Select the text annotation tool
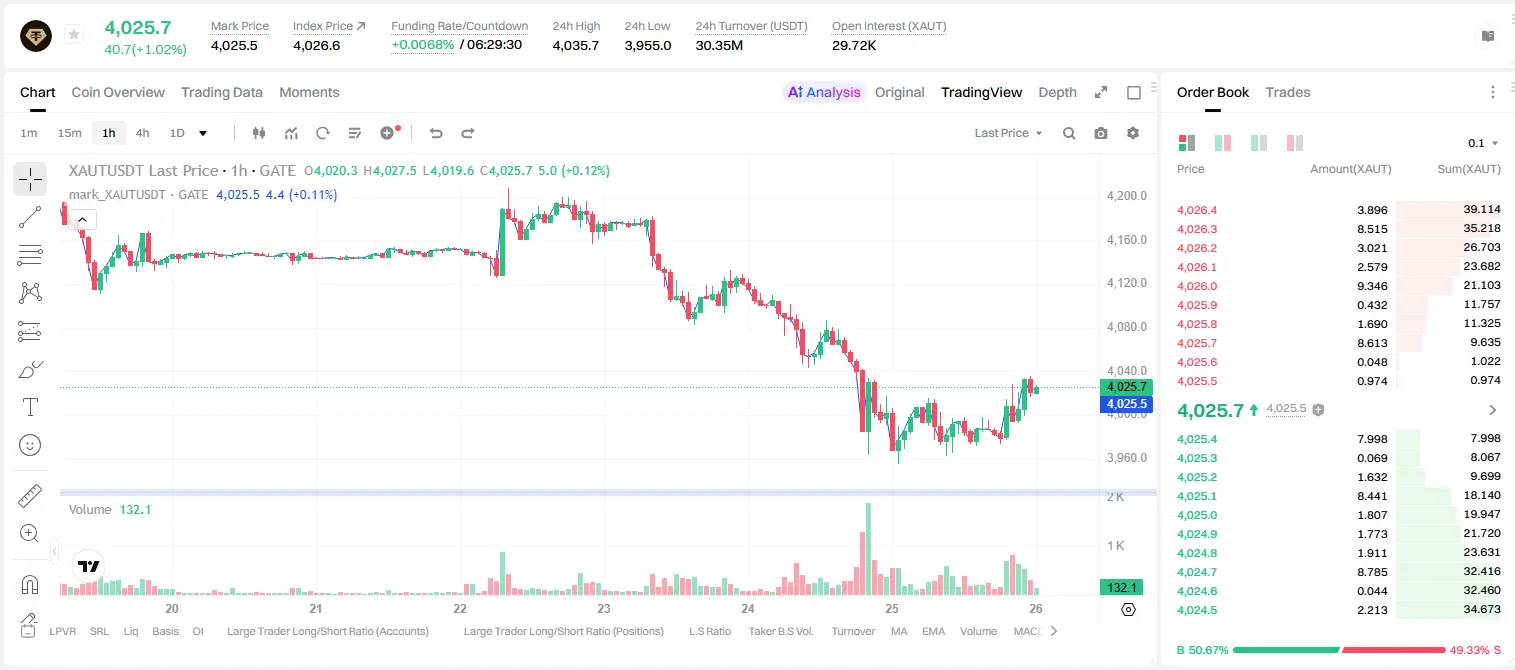 (x=30, y=407)
